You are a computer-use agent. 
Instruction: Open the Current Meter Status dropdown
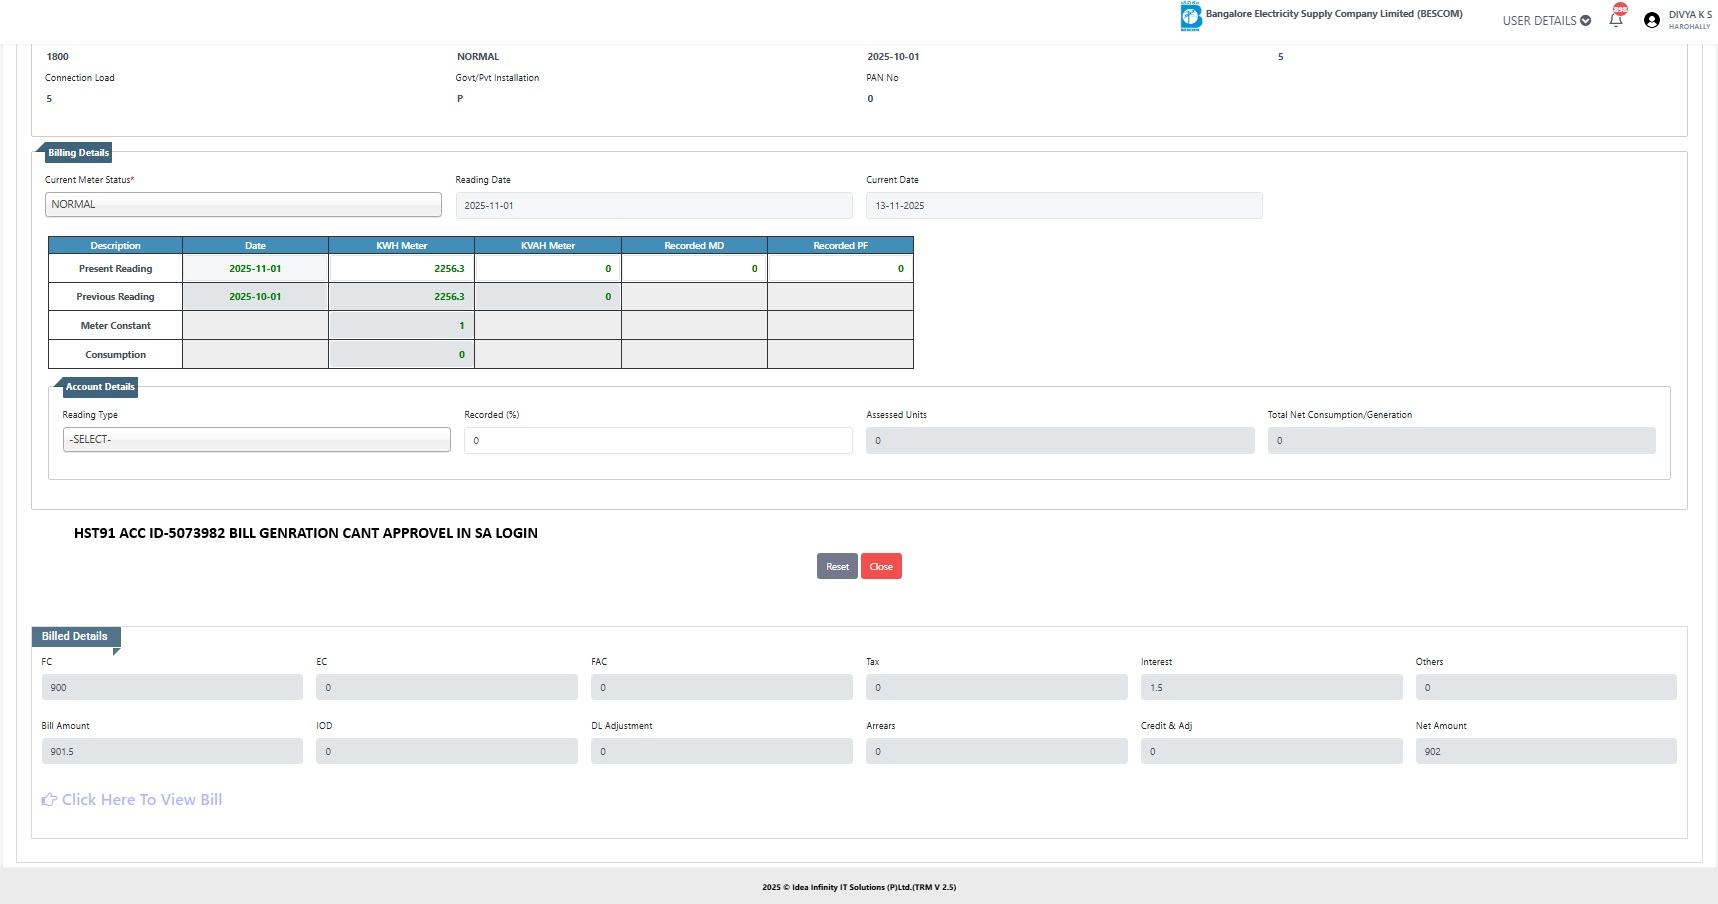point(243,205)
